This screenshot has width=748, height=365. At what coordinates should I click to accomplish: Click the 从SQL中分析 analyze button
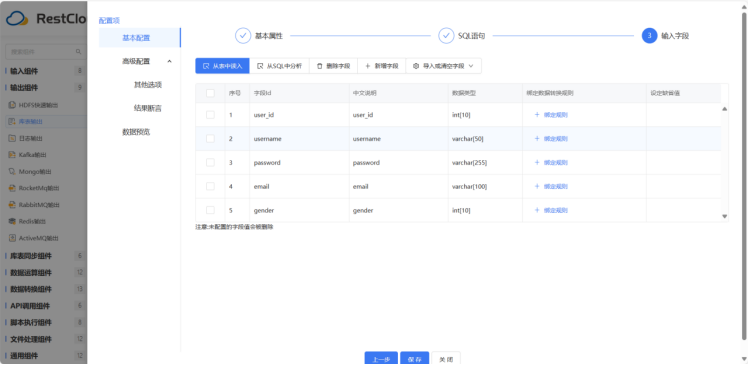click(x=280, y=66)
